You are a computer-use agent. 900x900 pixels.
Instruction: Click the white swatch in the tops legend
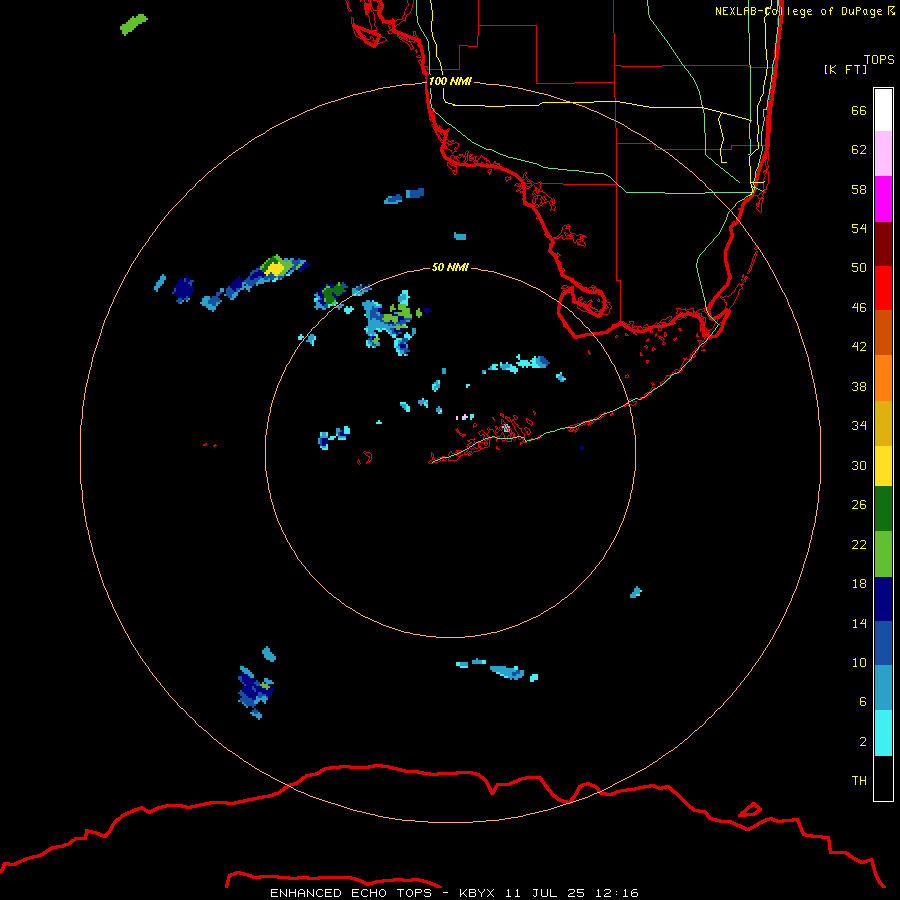883,110
